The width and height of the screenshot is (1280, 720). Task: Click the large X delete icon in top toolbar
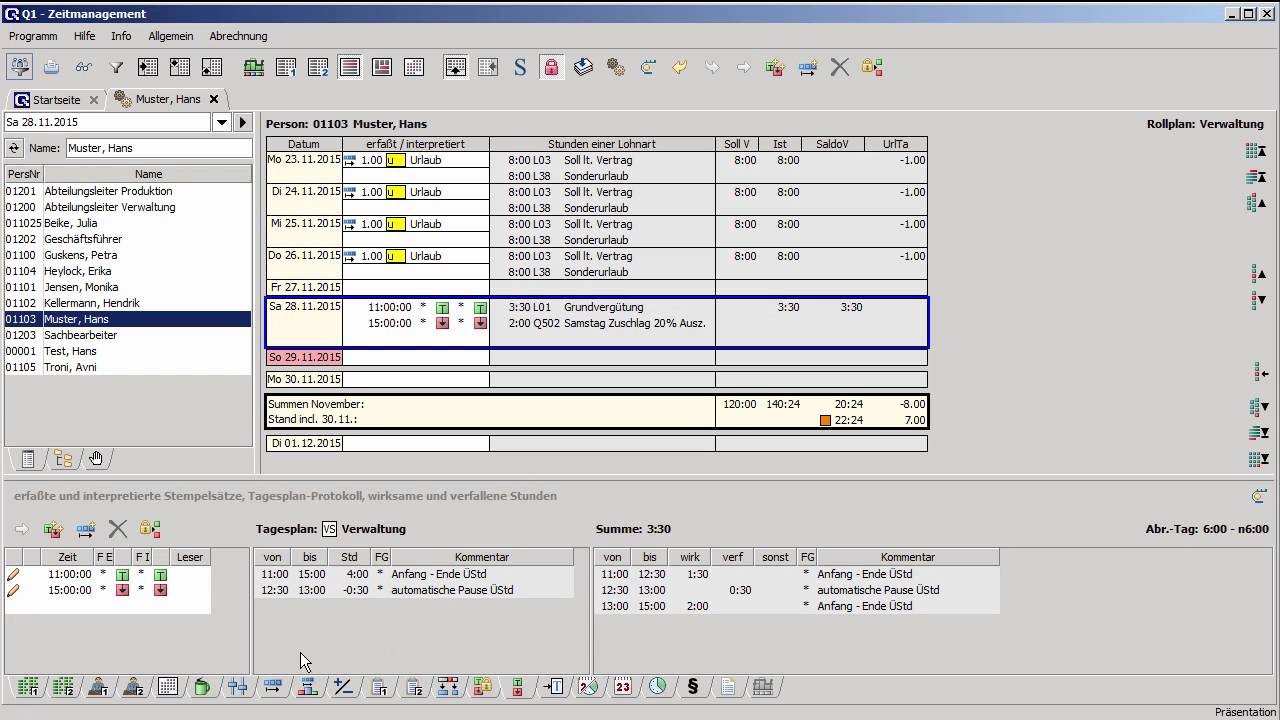pyautogui.click(x=840, y=67)
